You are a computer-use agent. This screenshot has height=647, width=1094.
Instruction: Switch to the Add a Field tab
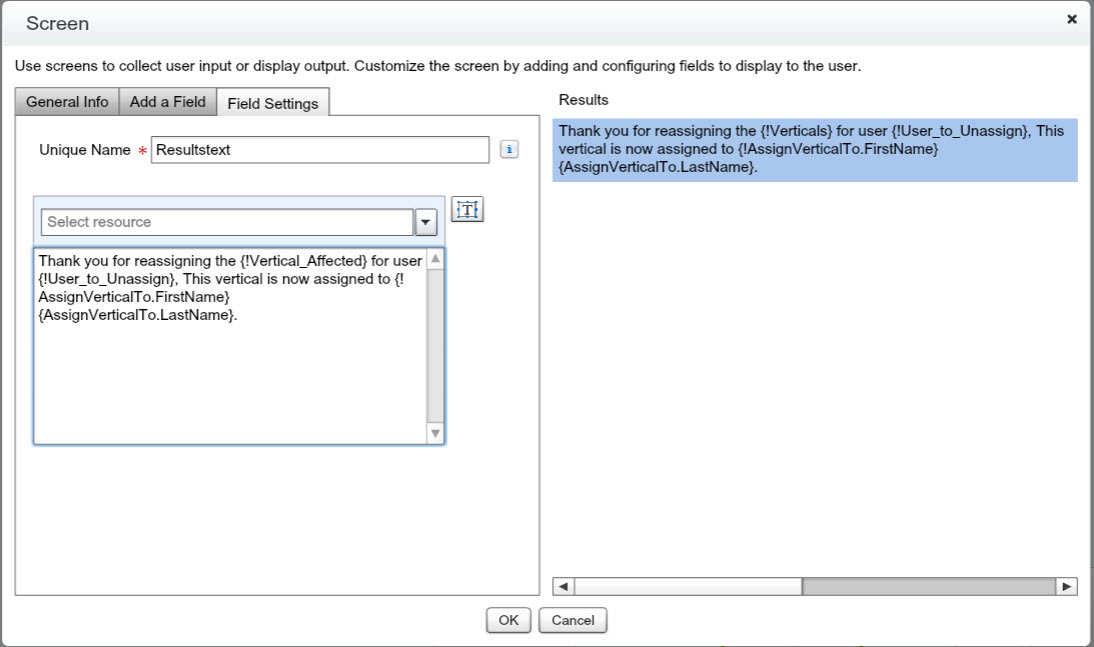click(168, 102)
